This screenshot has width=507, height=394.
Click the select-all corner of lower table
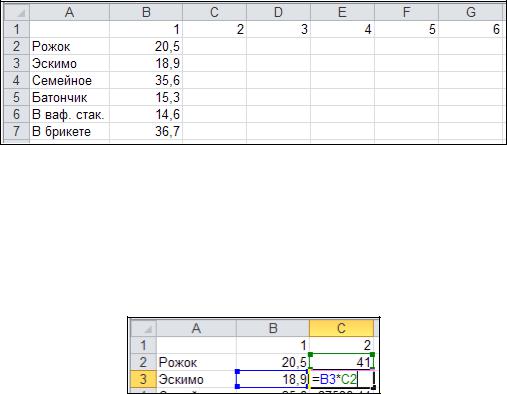[143, 328]
